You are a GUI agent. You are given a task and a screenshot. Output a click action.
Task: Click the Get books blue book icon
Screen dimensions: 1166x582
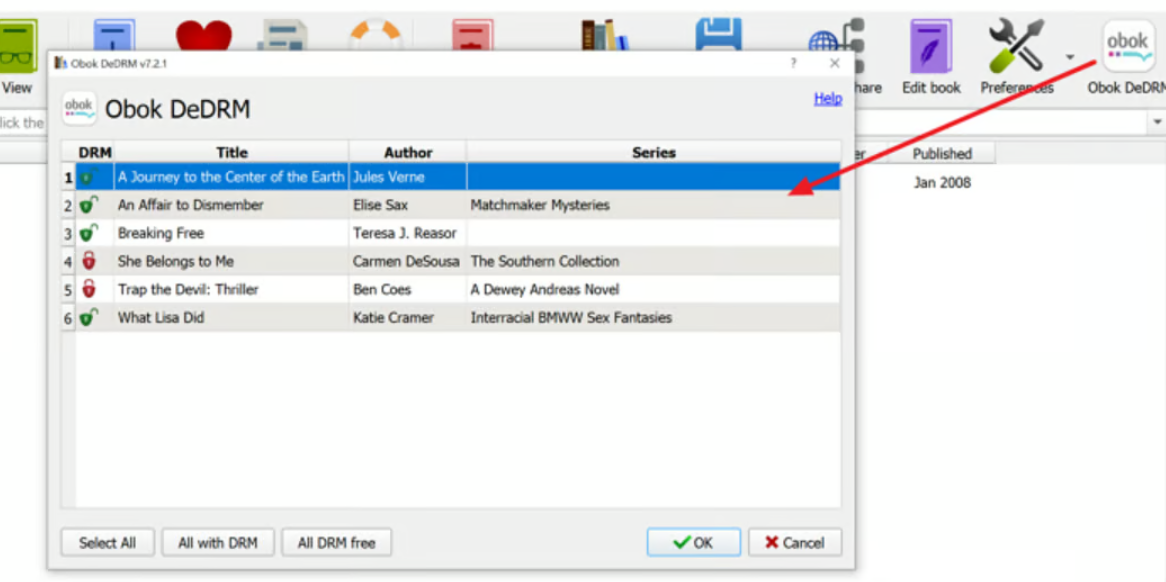point(114,35)
